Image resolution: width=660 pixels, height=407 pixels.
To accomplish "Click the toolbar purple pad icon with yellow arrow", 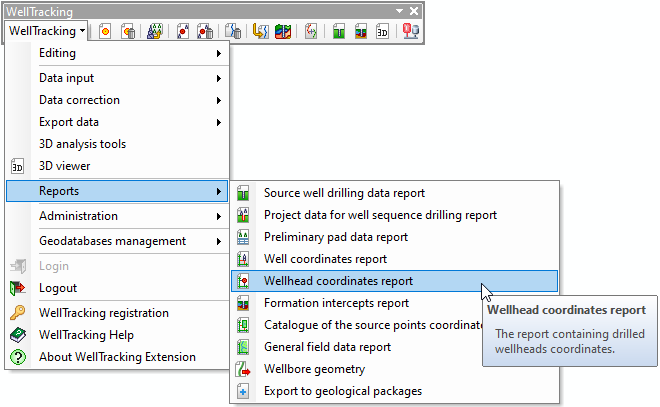I will pyautogui.click(x=154, y=31).
